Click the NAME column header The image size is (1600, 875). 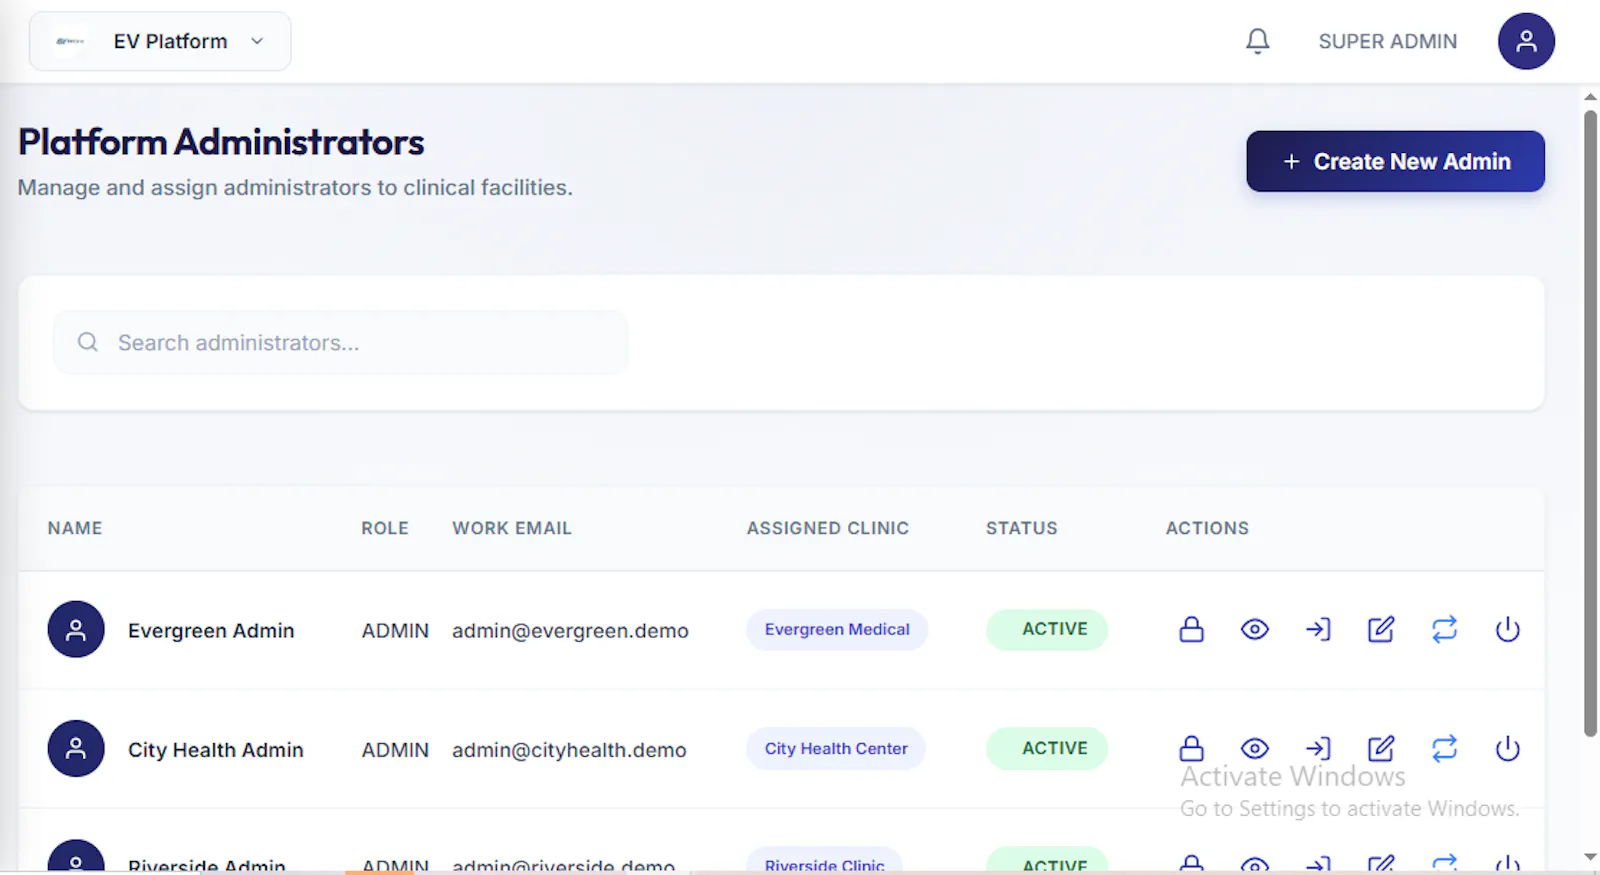point(75,528)
